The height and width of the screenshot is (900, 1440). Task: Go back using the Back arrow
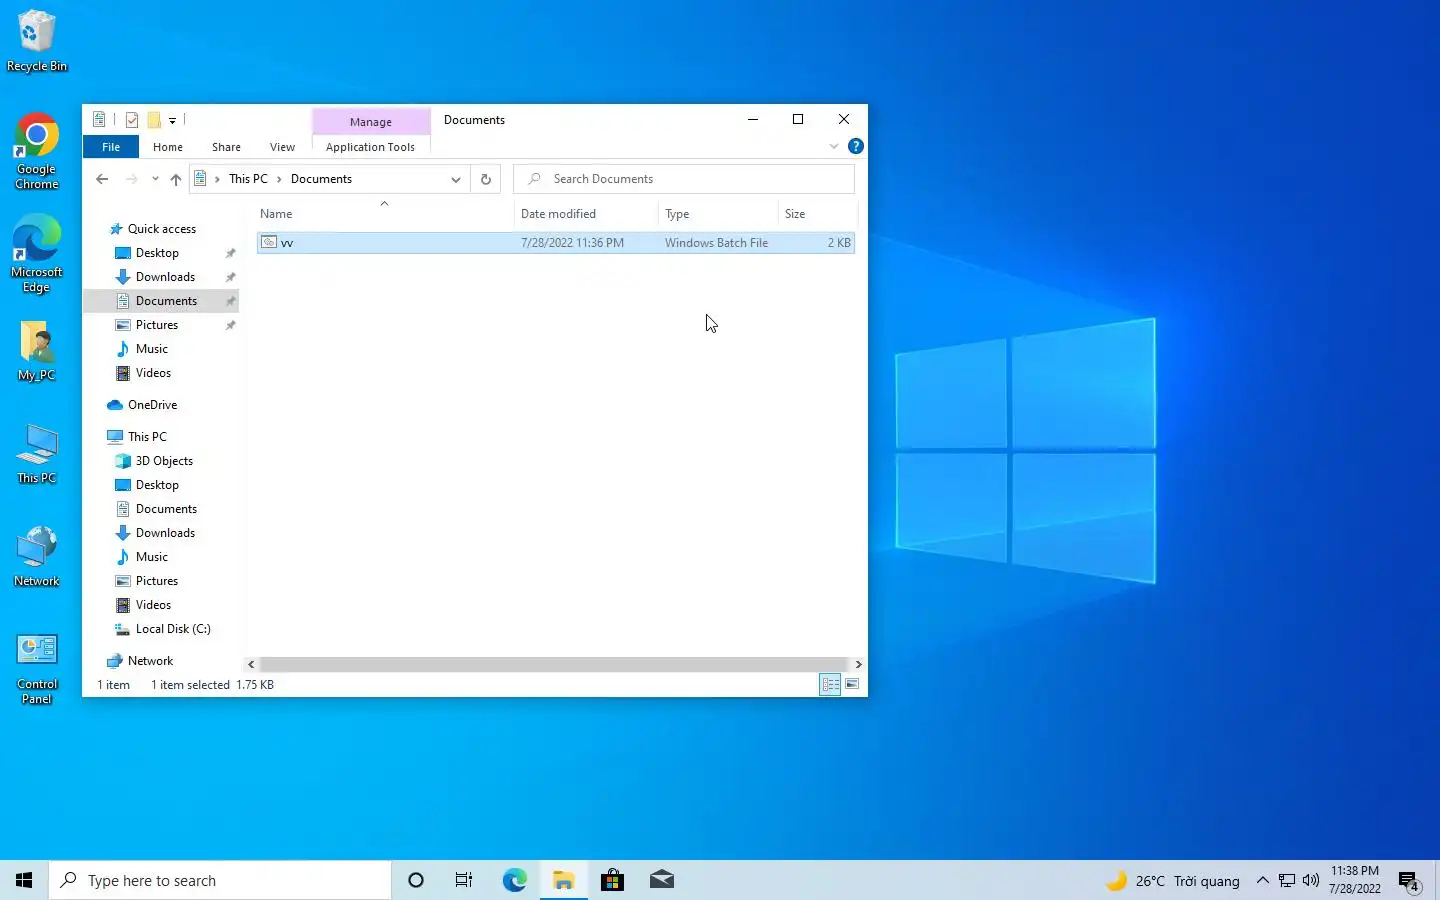pyautogui.click(x=102, y=179)
